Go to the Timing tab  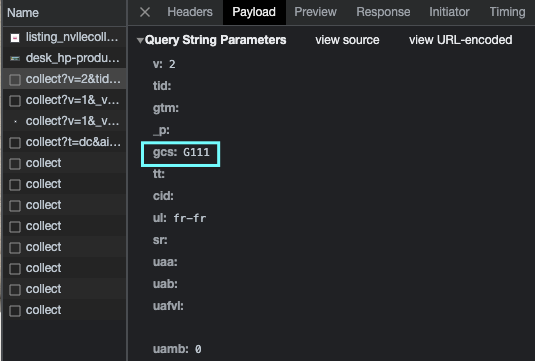508,12
